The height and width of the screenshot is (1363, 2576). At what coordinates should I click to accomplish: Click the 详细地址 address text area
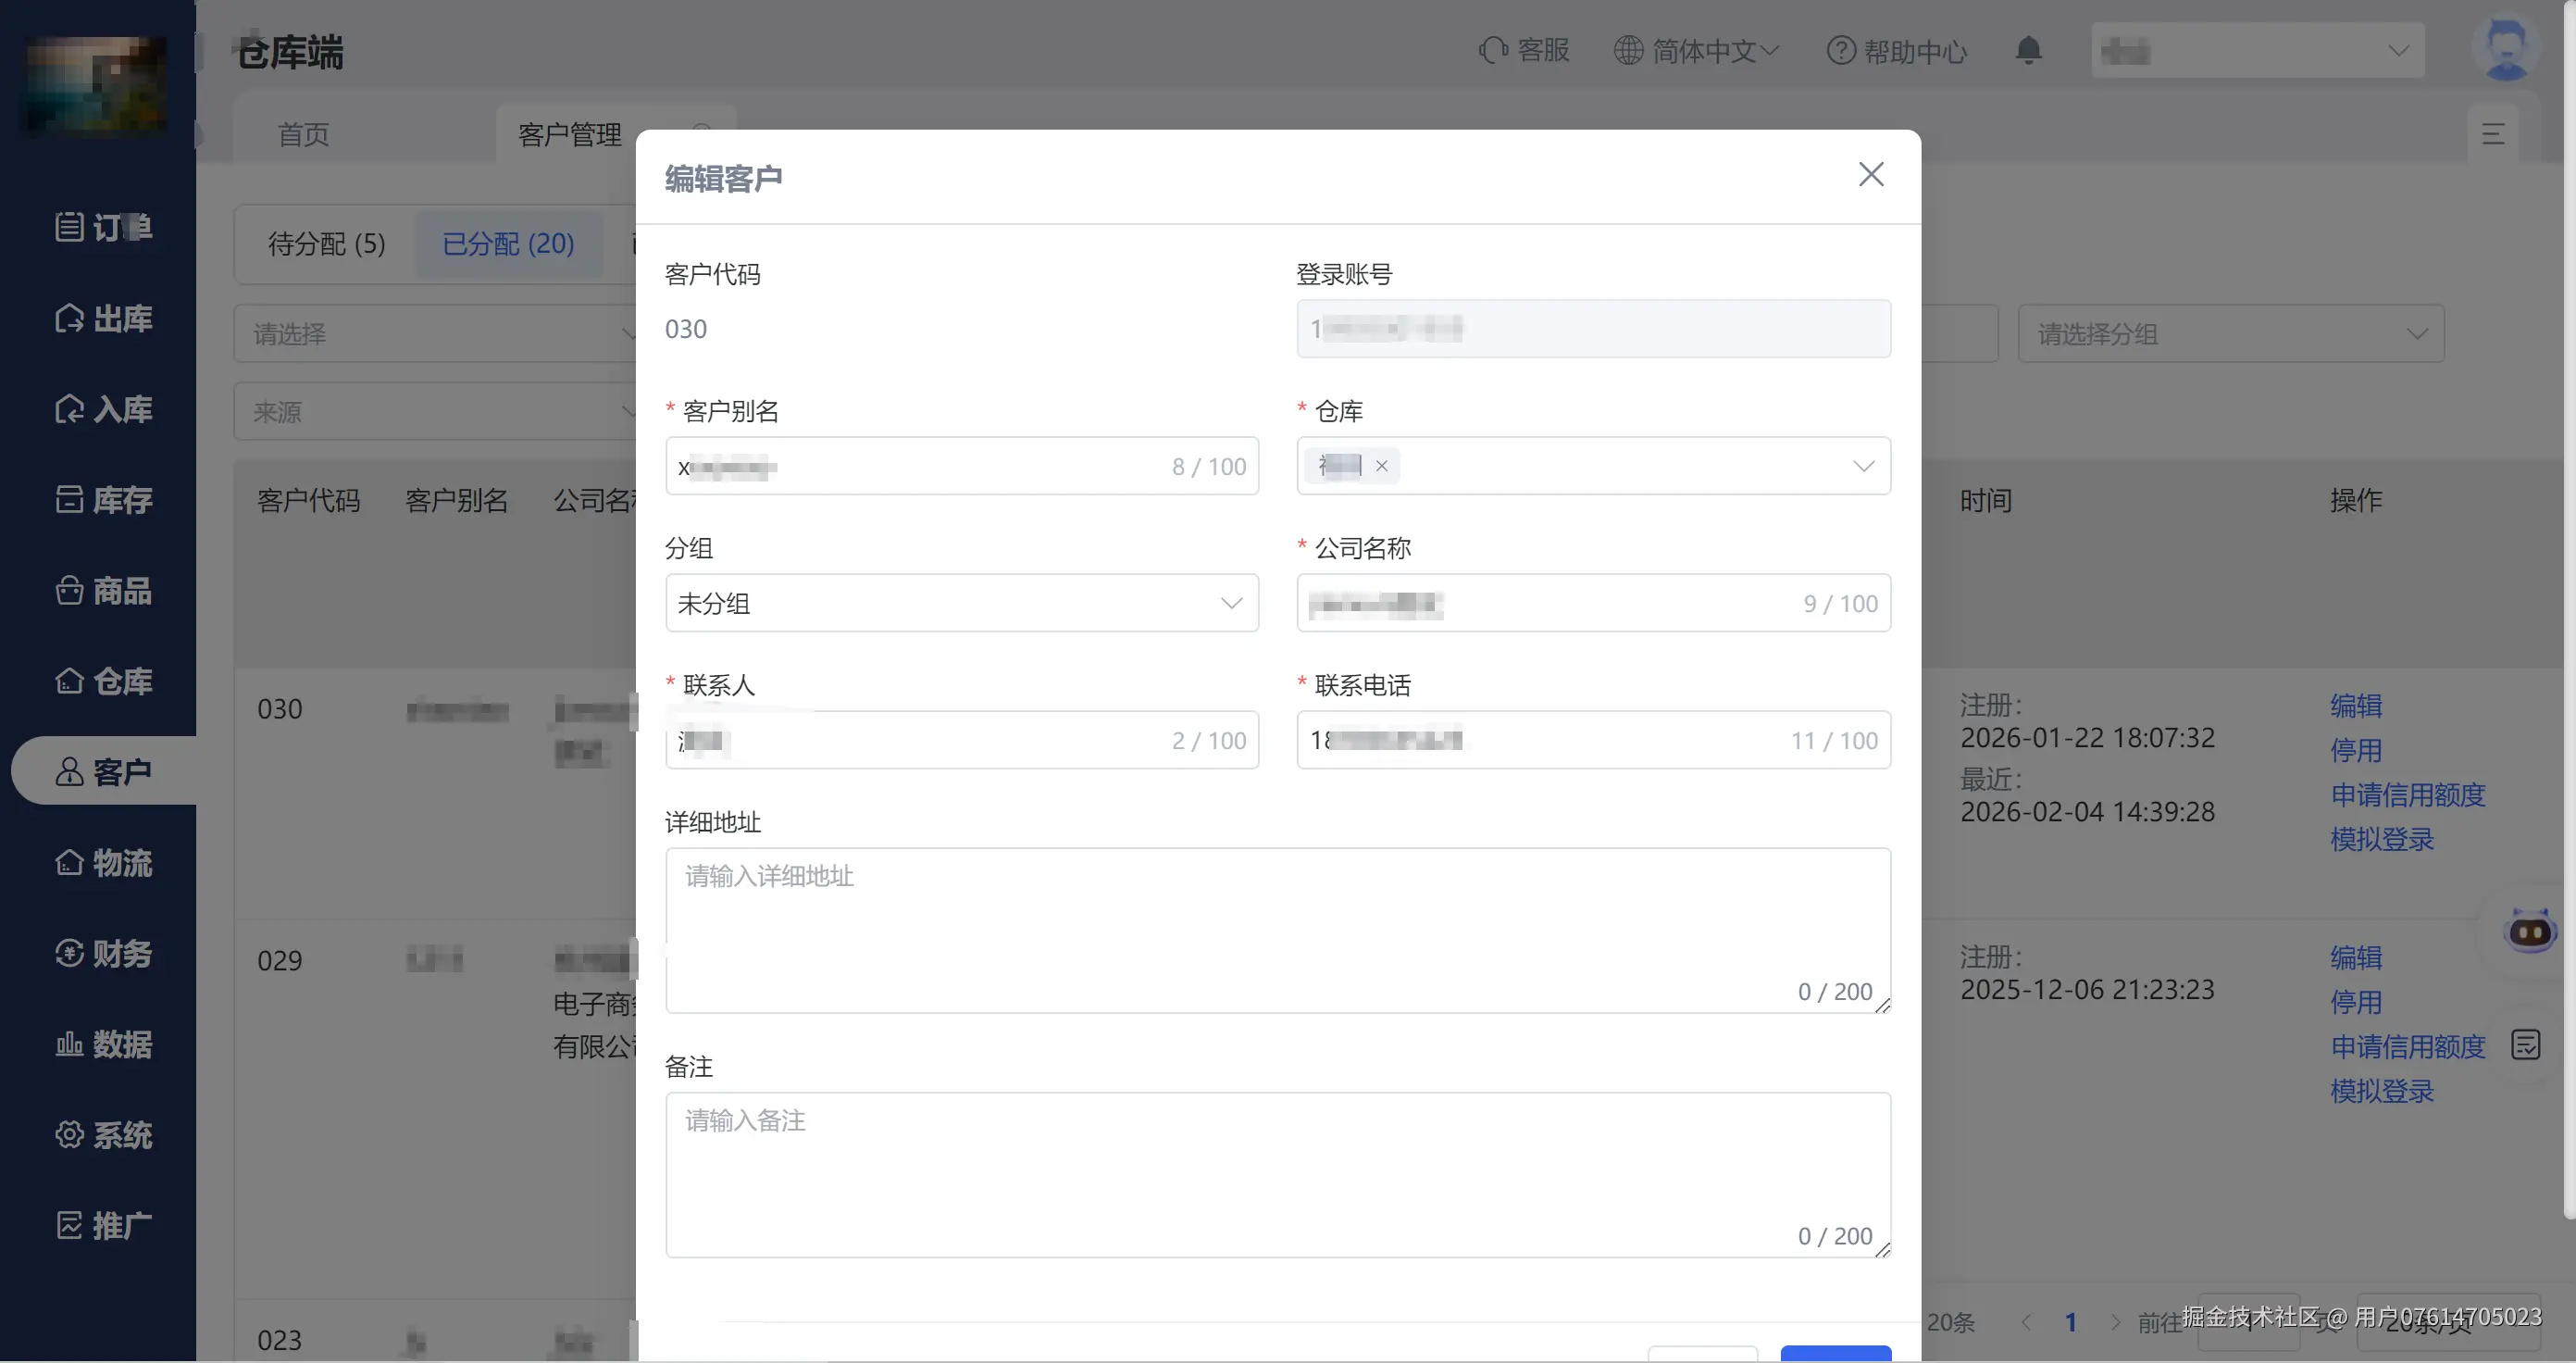(1277, 930)
